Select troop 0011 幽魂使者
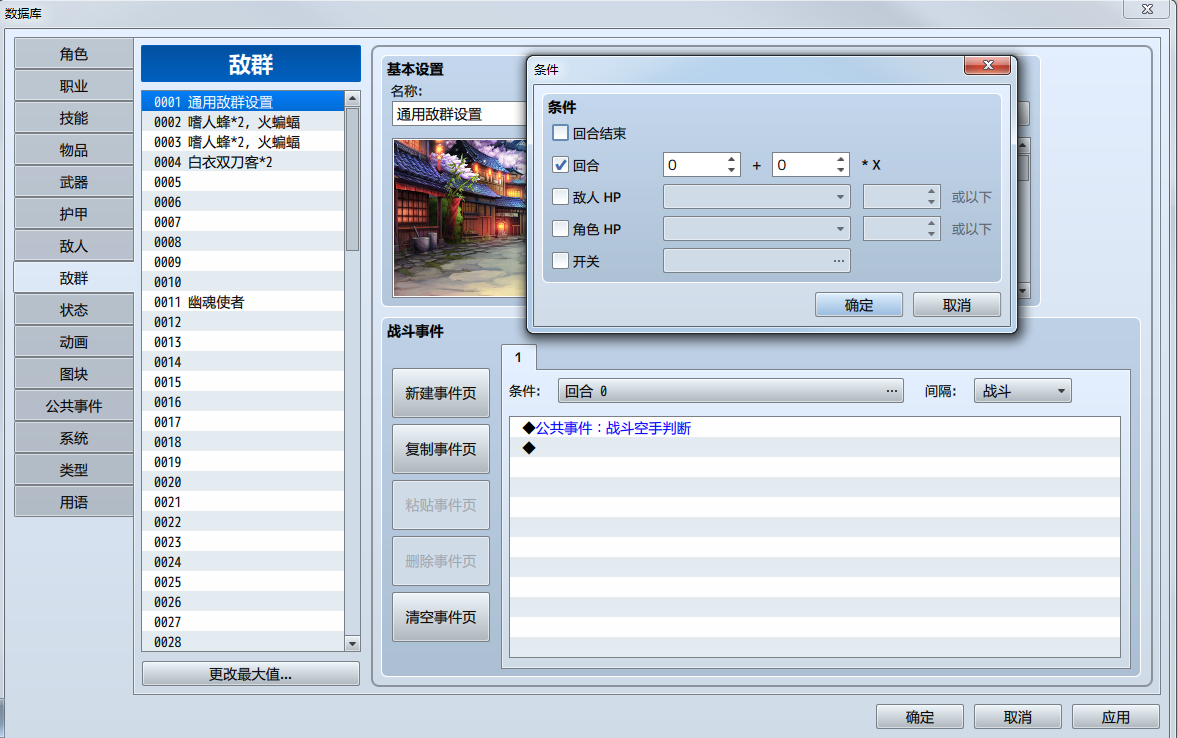 [x=243, y=302]
